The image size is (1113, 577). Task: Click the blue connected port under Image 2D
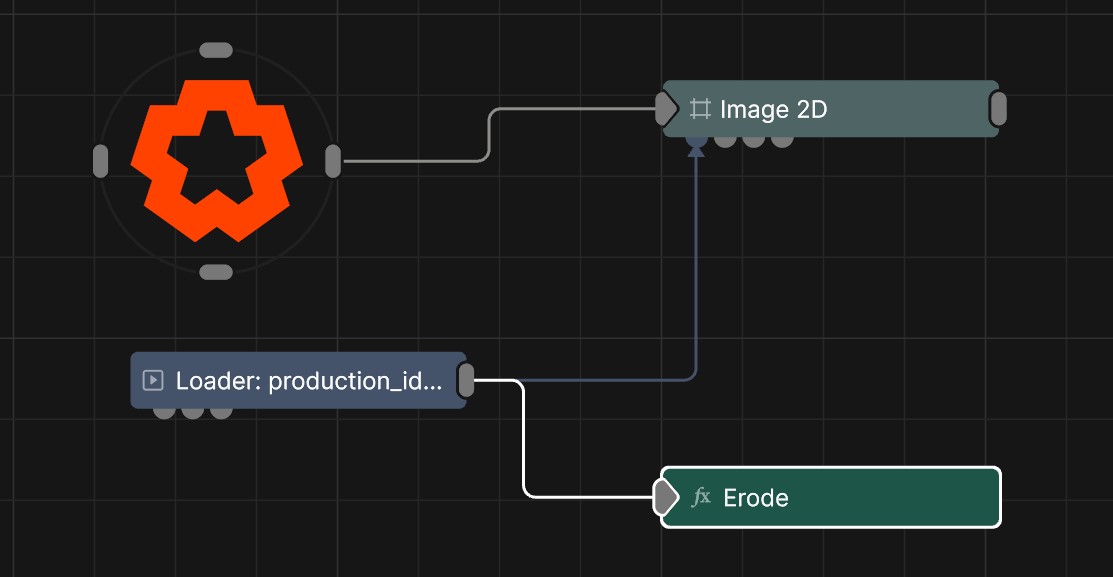[x=696, y=142]
